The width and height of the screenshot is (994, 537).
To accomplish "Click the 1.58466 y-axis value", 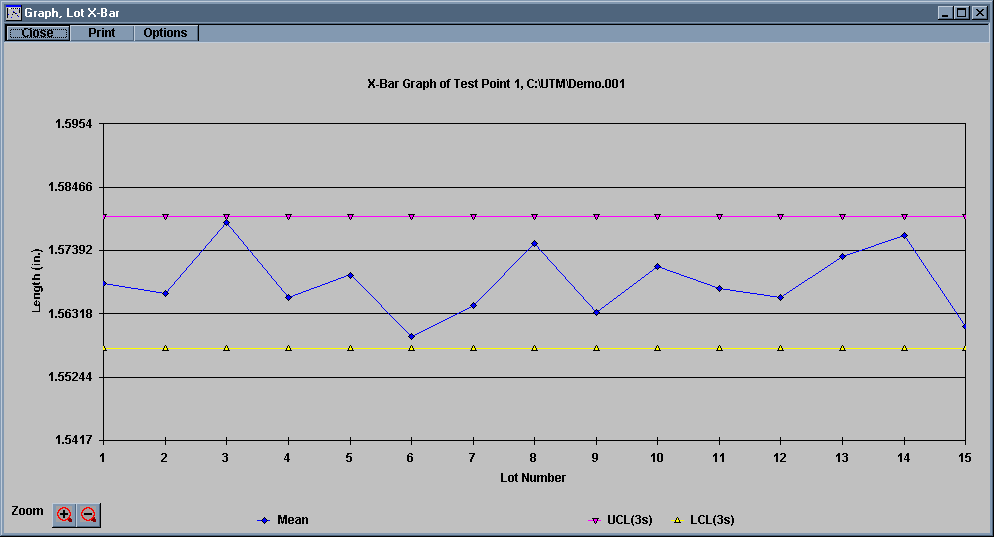I will (x=70, y=187).
